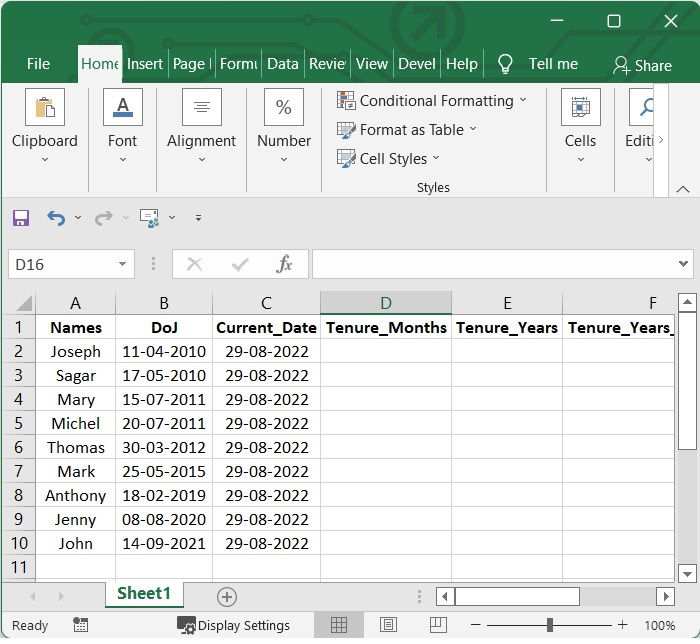The image size is (700, 644).
Task: Add a new sheet with plus icon
Action: (x=227, y=597)
